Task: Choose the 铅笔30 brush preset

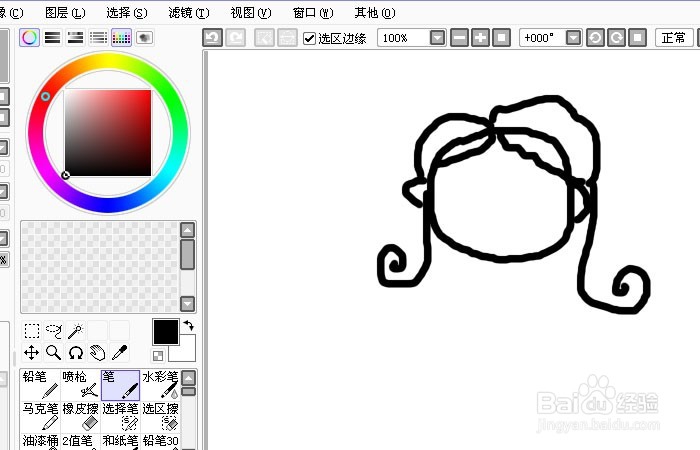Action: click(161, 442)
